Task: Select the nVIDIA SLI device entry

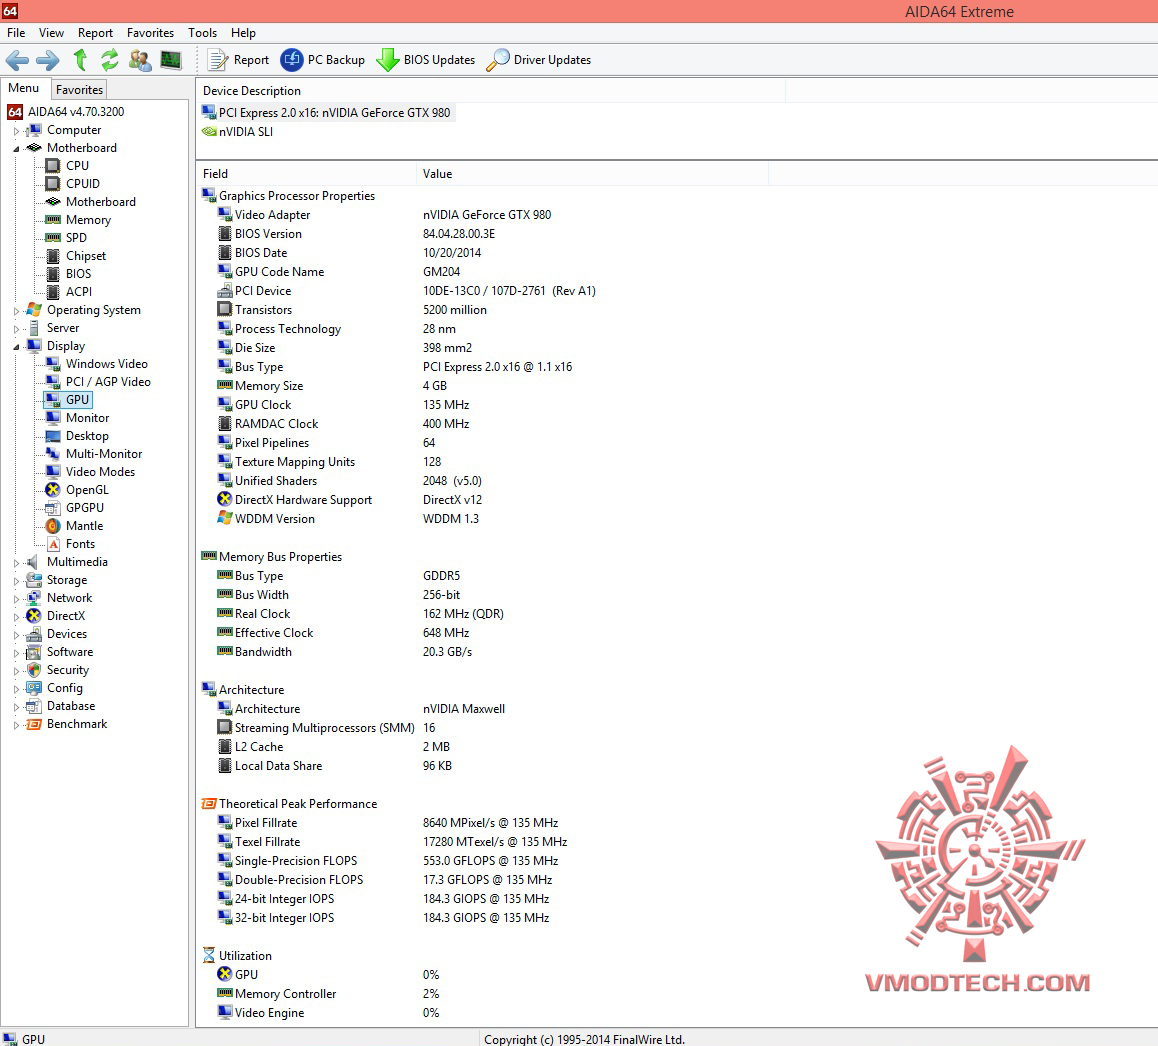Action: (246, 131)
